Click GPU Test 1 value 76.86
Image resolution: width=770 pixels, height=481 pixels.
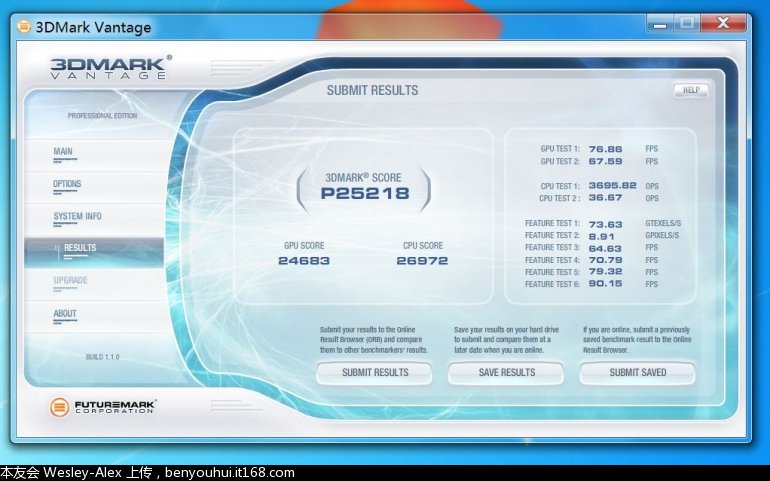pos(605,149)
